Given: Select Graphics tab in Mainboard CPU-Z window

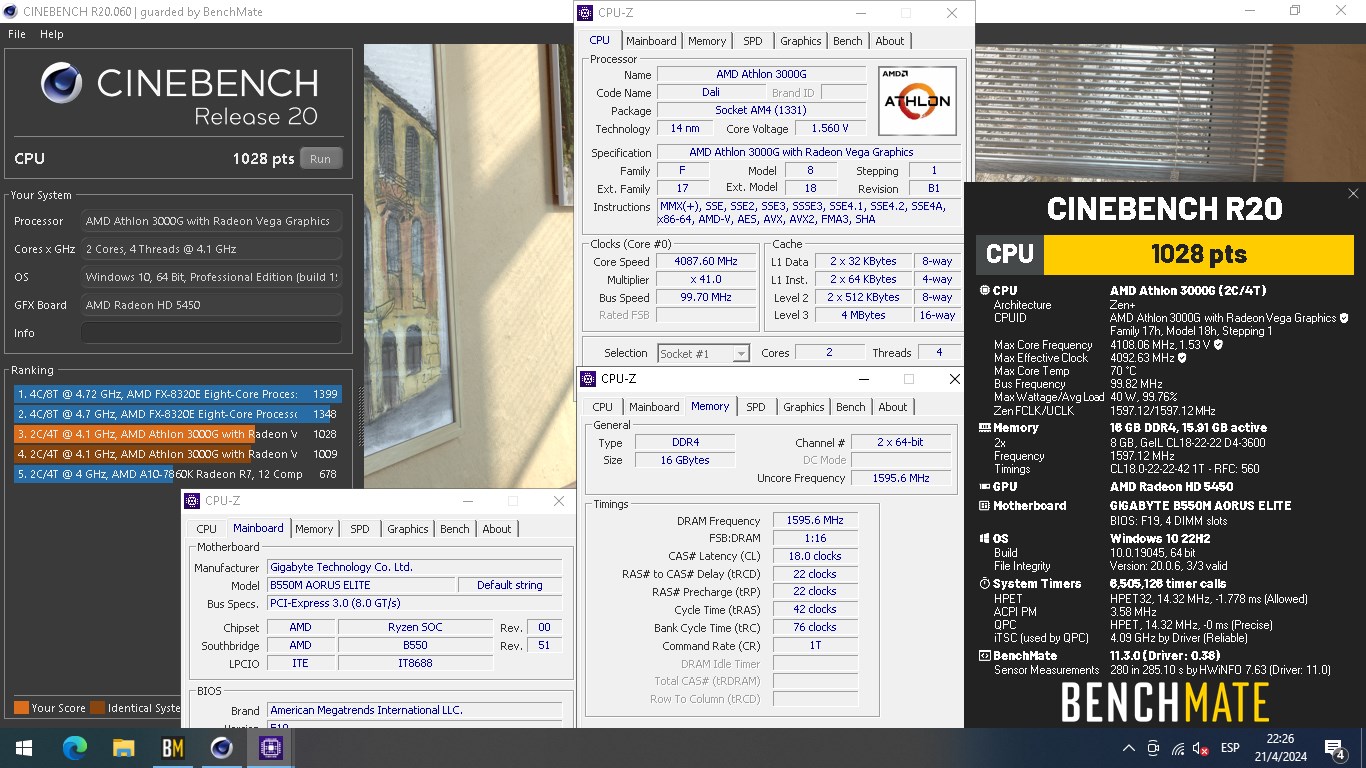Looking at the screenshot, I should pos(408,529).
